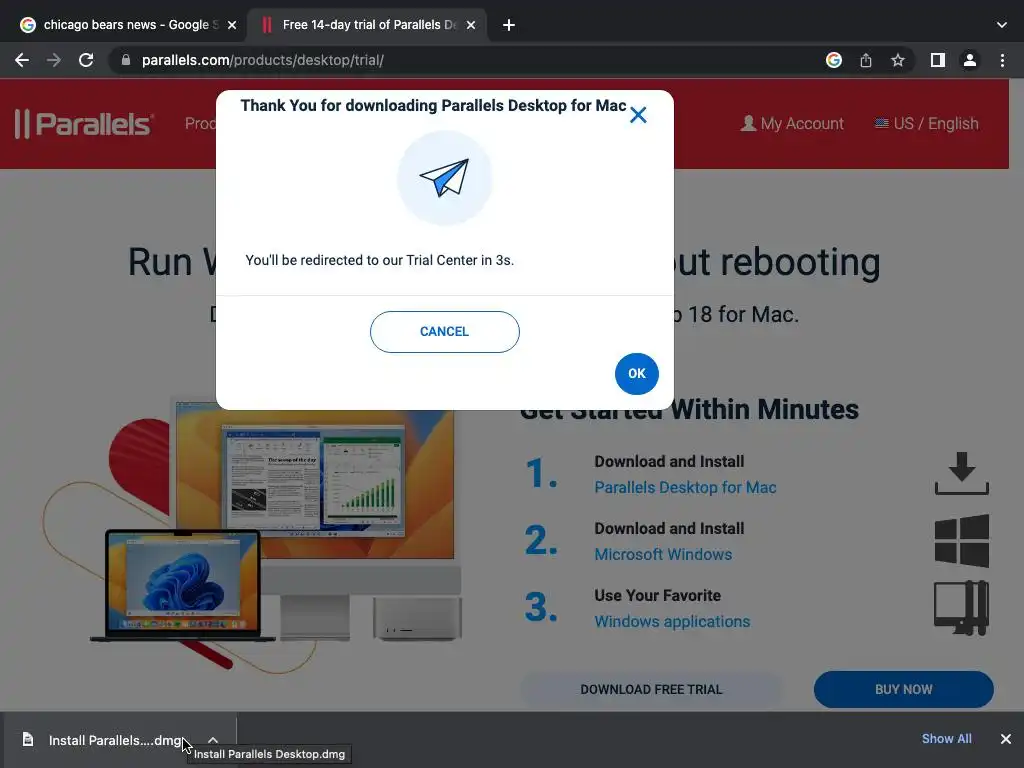The height and width of the screenshot is (768, 1024).
Task: Click the BUY NOW button
Action: (x=903, y=690)
